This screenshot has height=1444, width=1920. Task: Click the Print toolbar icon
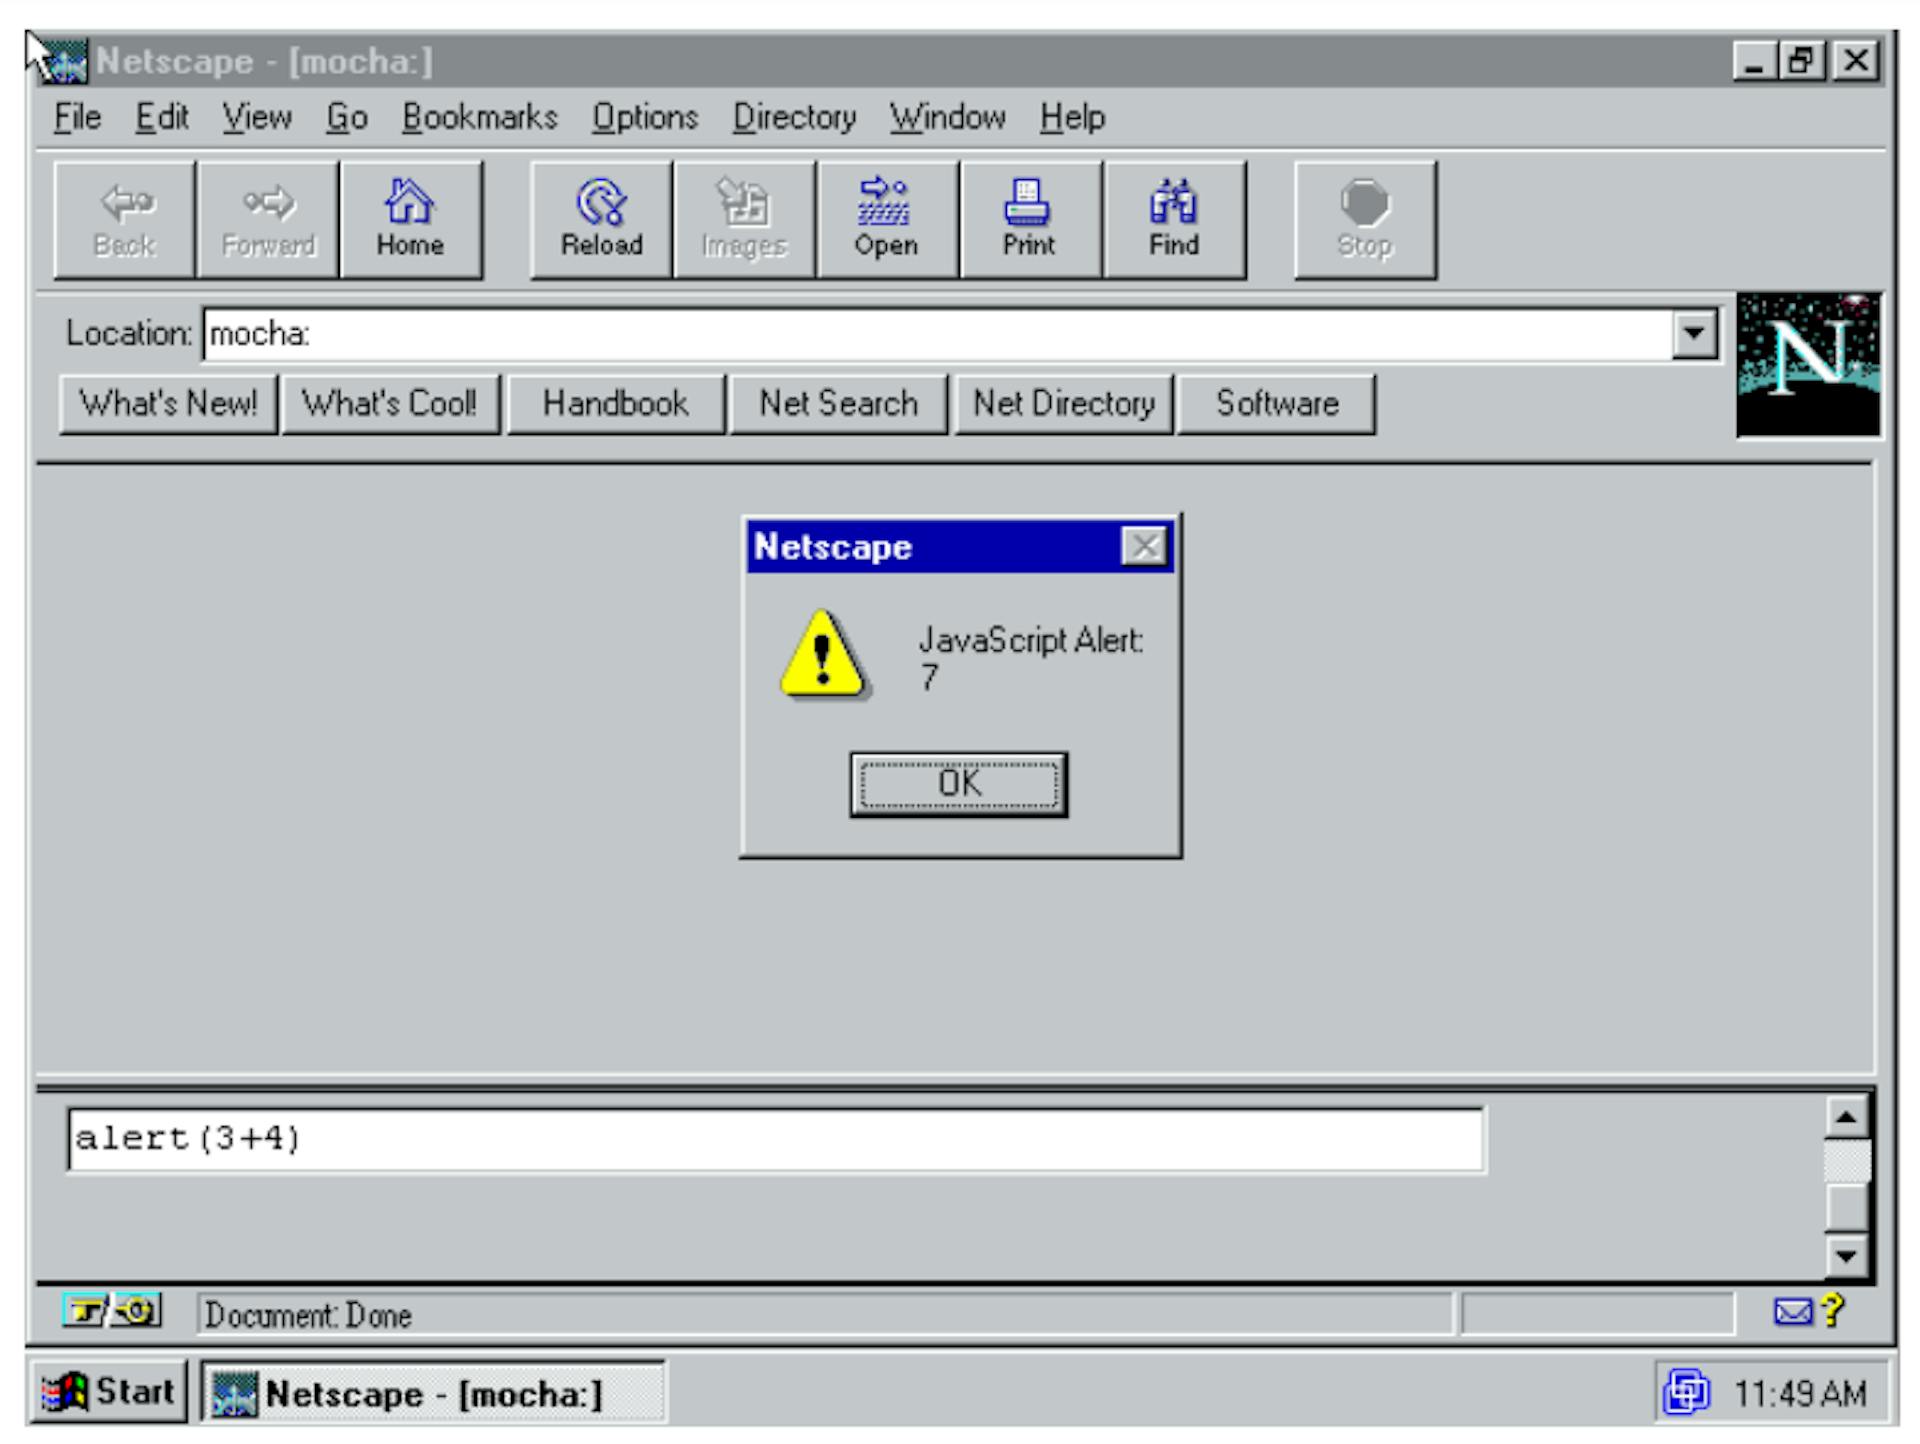tap(1031, 215)
